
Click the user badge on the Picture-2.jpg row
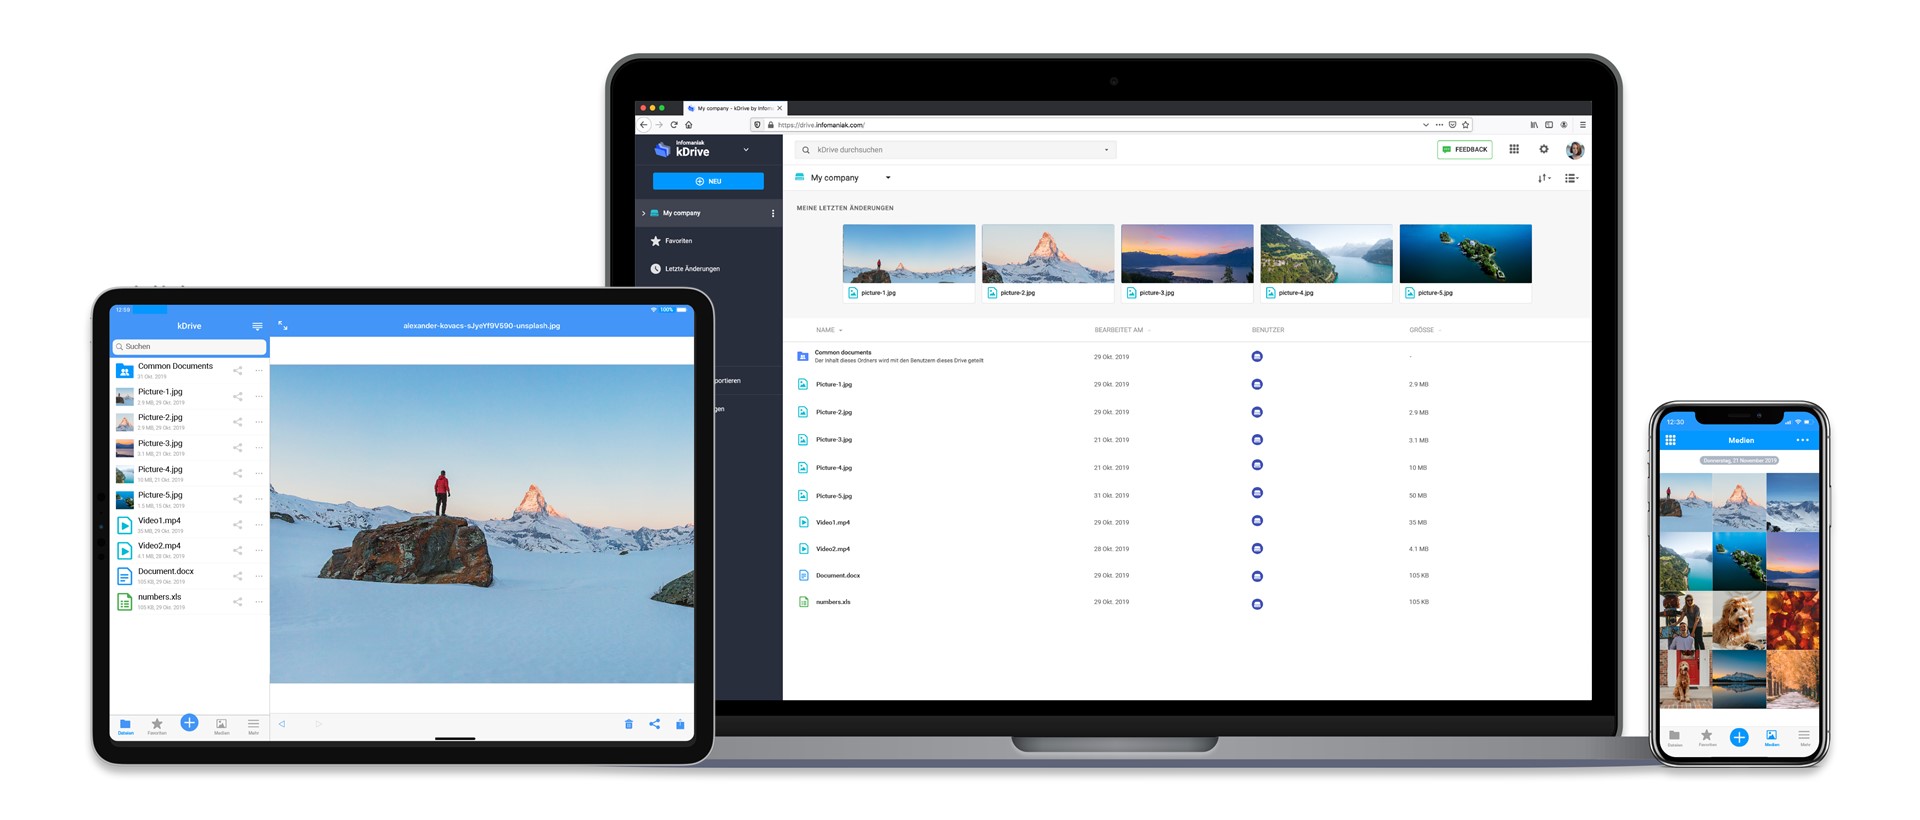[x=1257, y=412]
